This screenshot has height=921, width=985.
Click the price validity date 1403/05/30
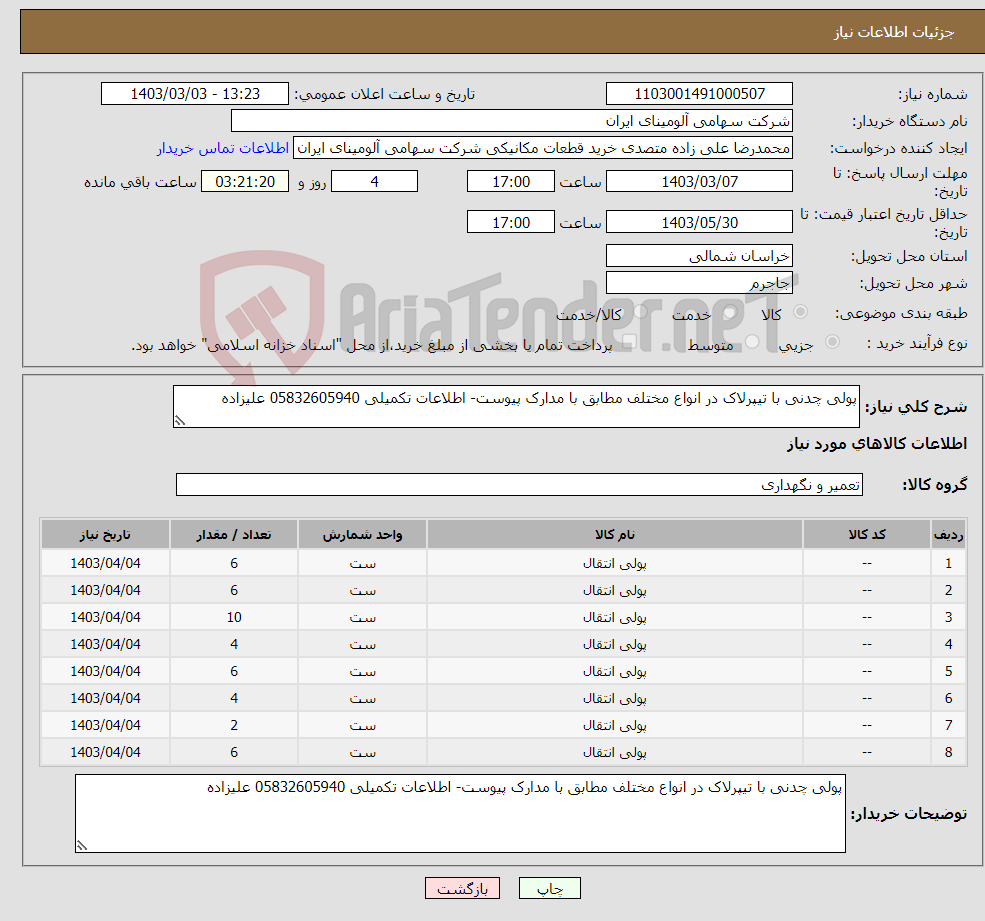point(699,222)
